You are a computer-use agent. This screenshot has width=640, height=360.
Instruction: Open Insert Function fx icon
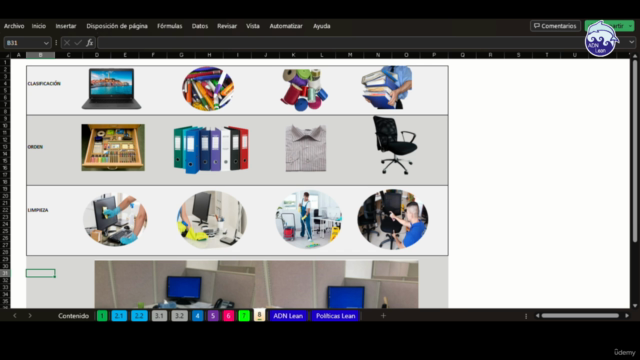point(89,43)
